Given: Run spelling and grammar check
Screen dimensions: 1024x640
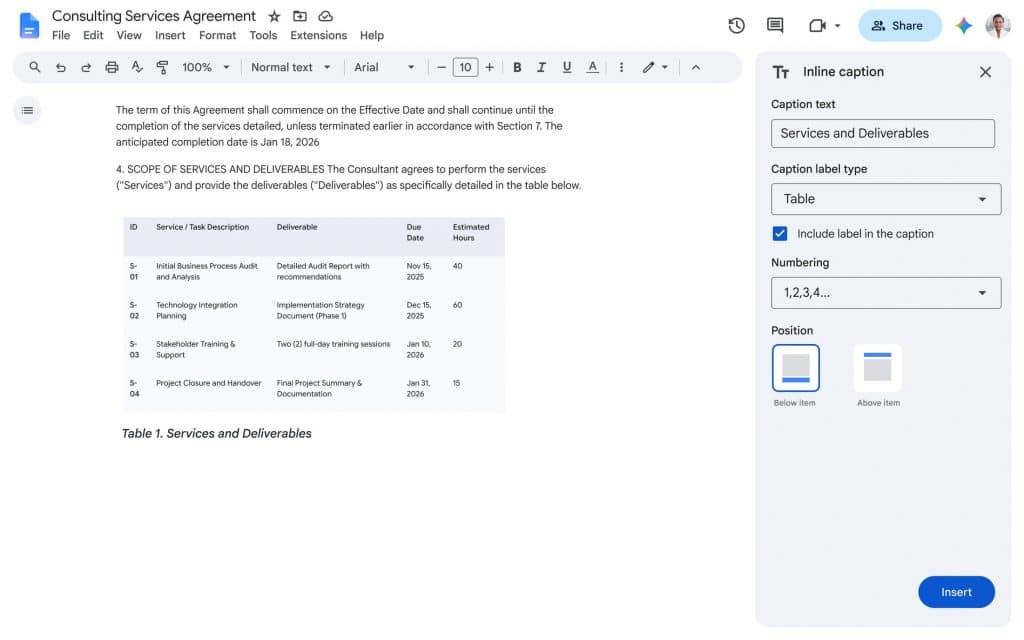Looking at the screenshot, I should [x=136, y=67].
